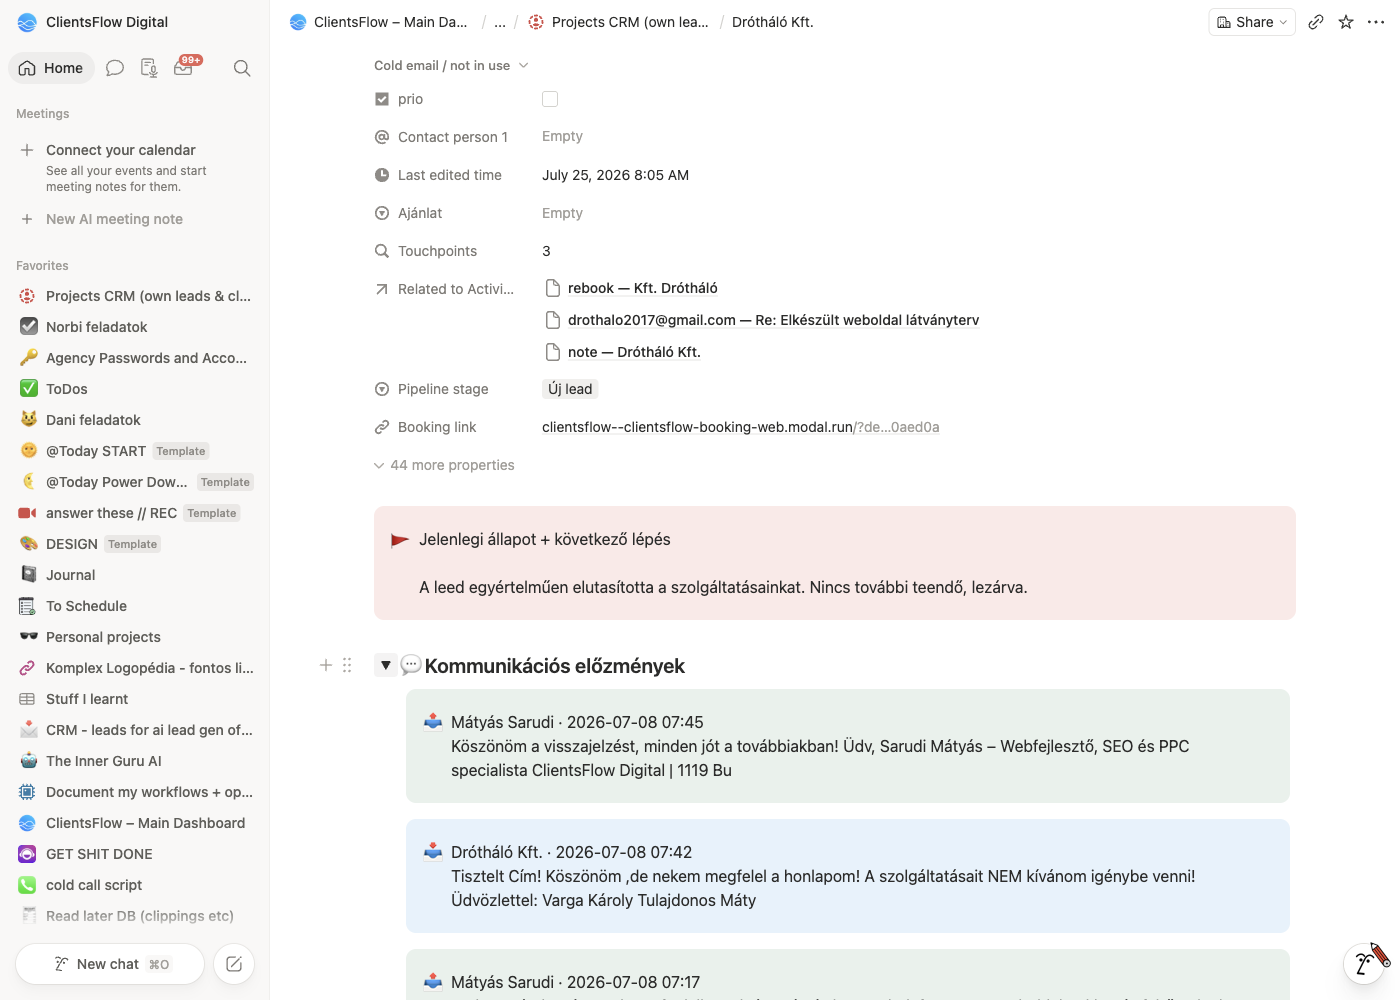Viewport: 1400px width, 1000px height.
Task: Open the Share dropdown button
Action: 1252,22
